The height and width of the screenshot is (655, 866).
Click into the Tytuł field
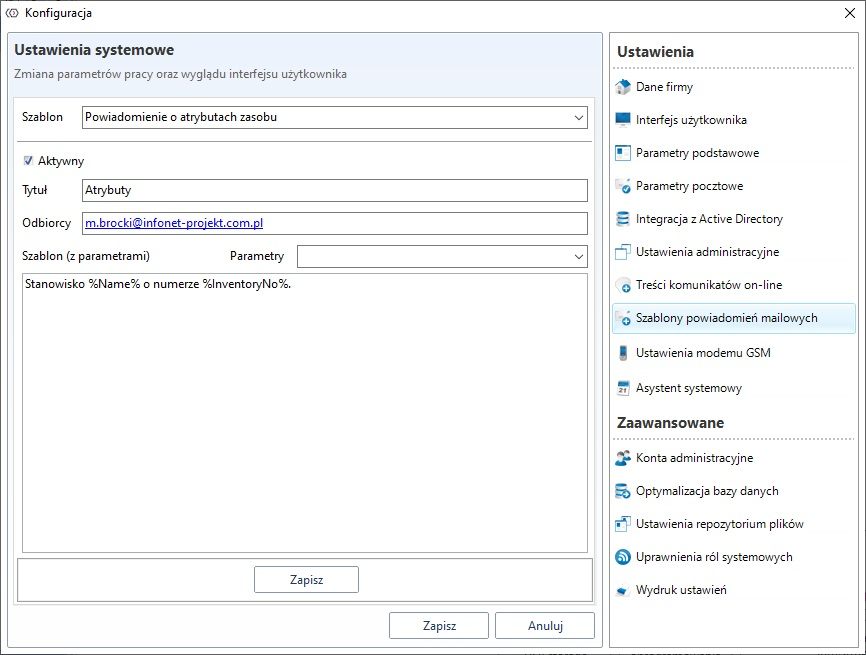coord(335,190)
